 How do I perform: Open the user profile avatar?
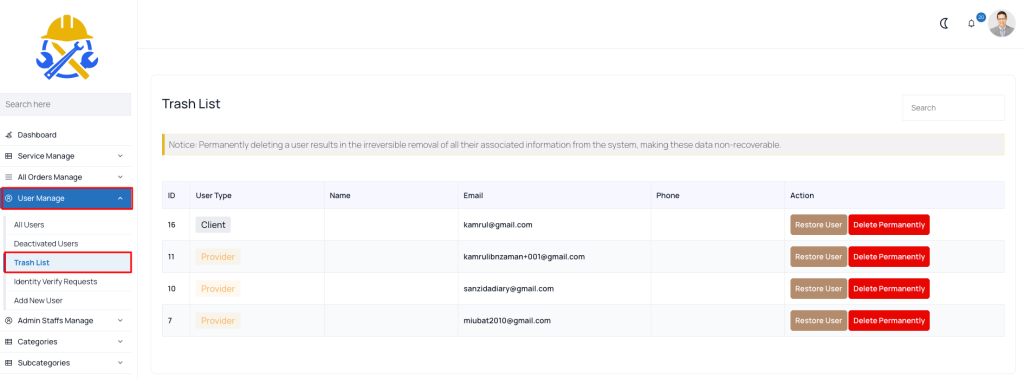click(x=1001, y=24)
